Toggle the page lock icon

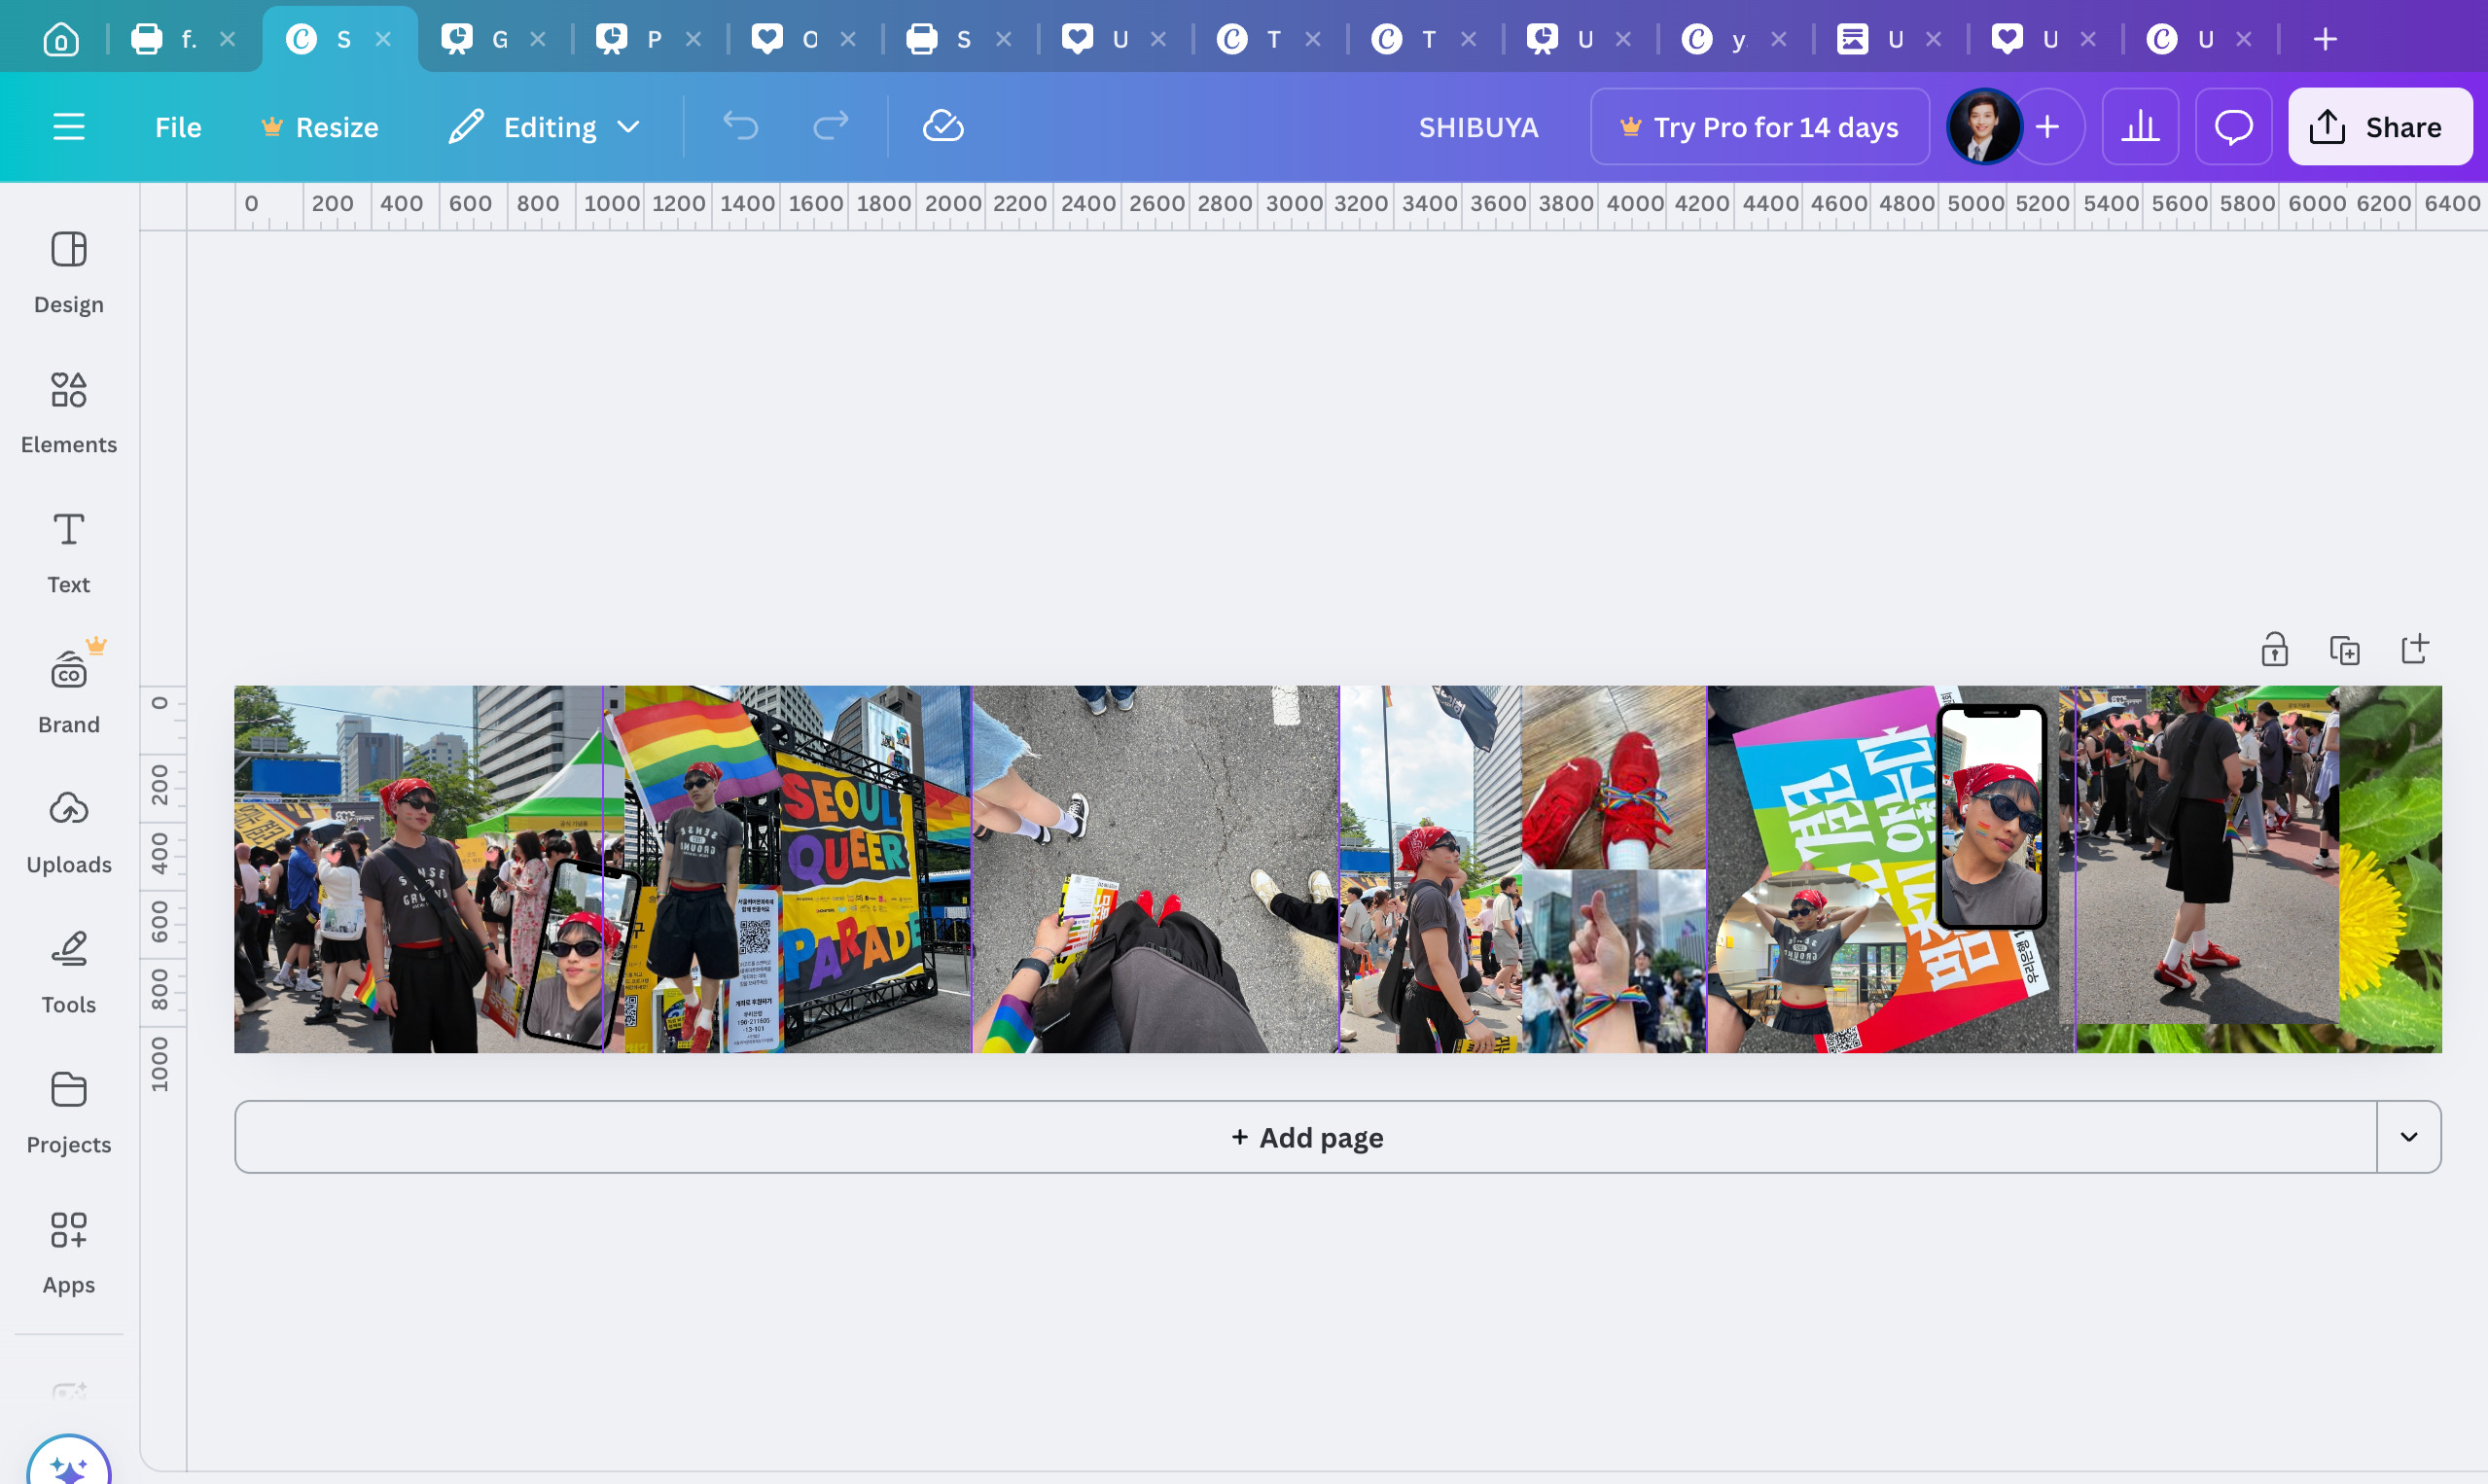[x=2274, y=650]
